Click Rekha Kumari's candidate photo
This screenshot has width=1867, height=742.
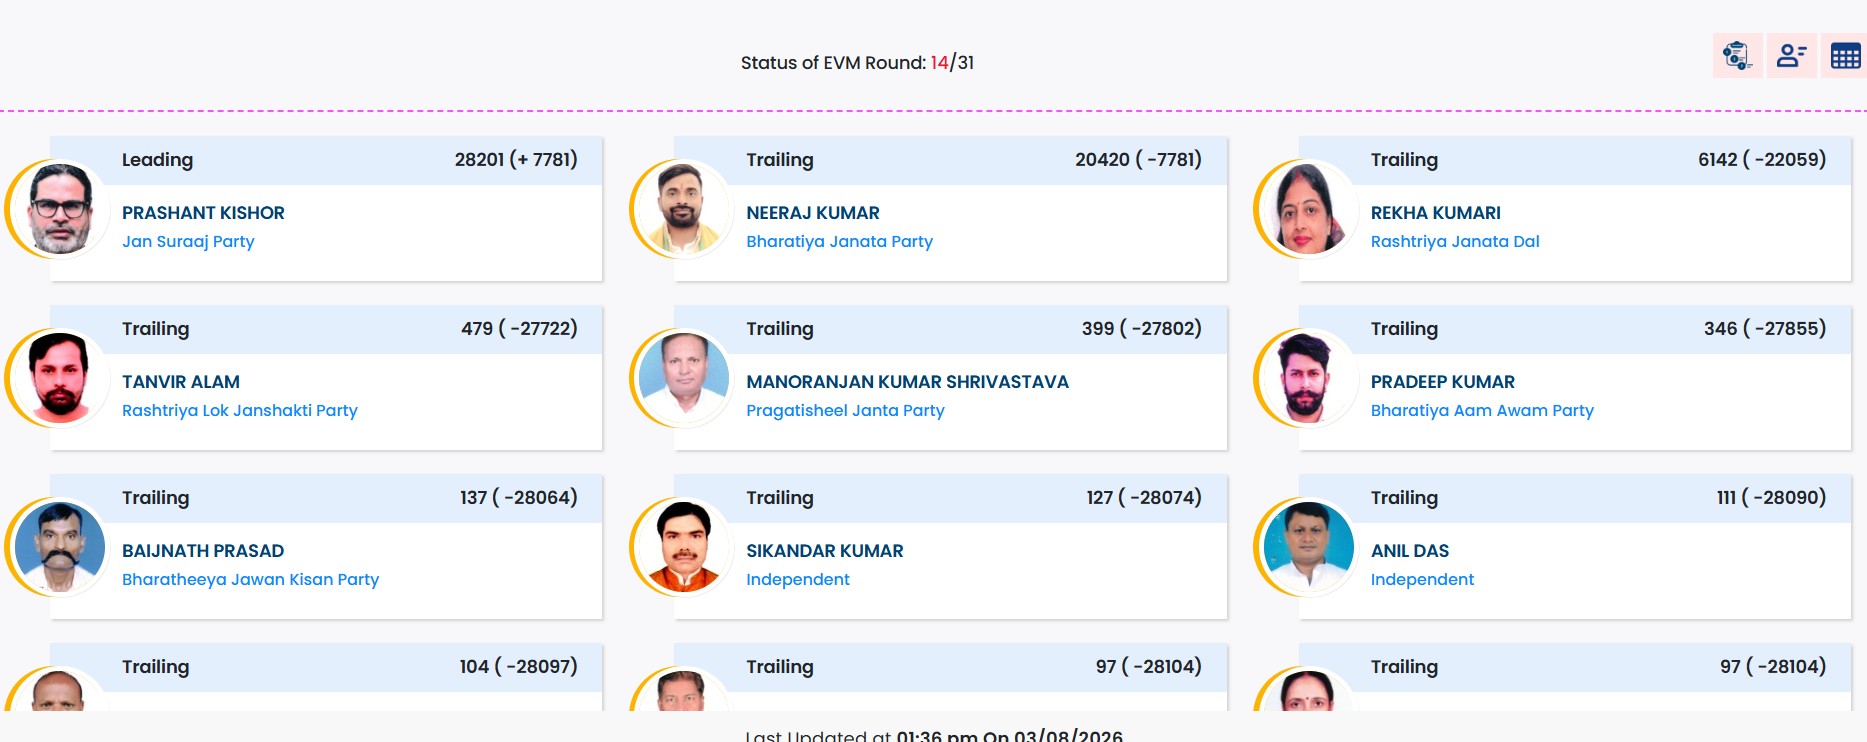[x=1307, y=209]
